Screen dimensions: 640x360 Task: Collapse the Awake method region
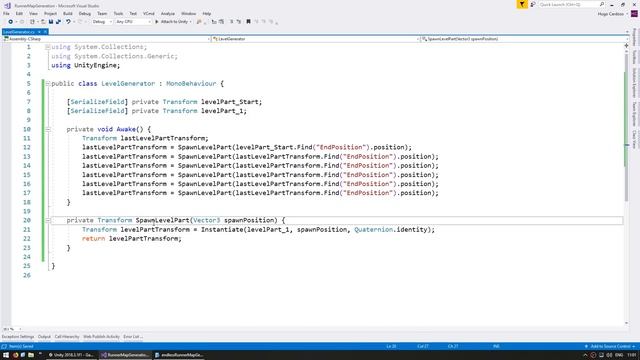click(x=48, y=129)
